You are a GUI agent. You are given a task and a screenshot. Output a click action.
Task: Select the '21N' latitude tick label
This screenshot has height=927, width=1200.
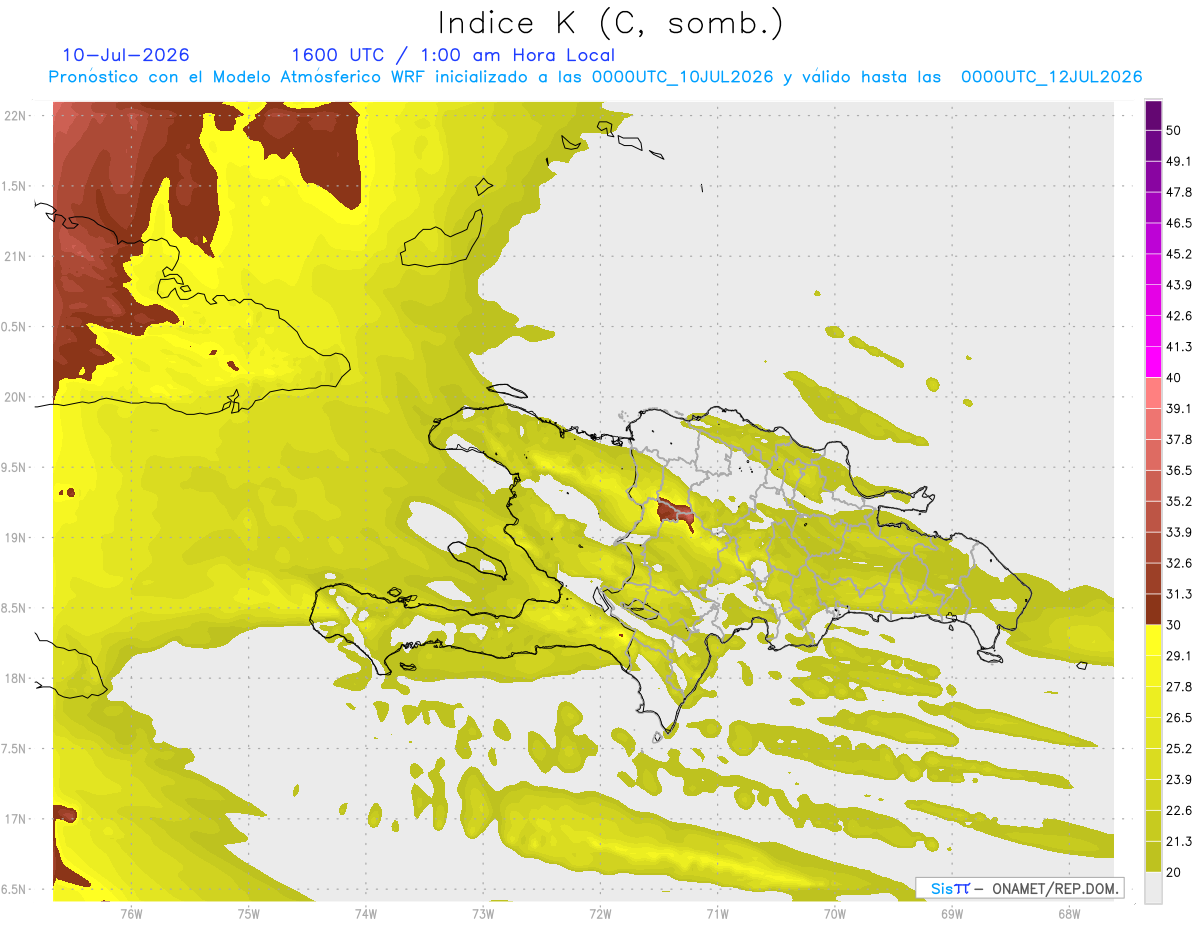(17, 256)
